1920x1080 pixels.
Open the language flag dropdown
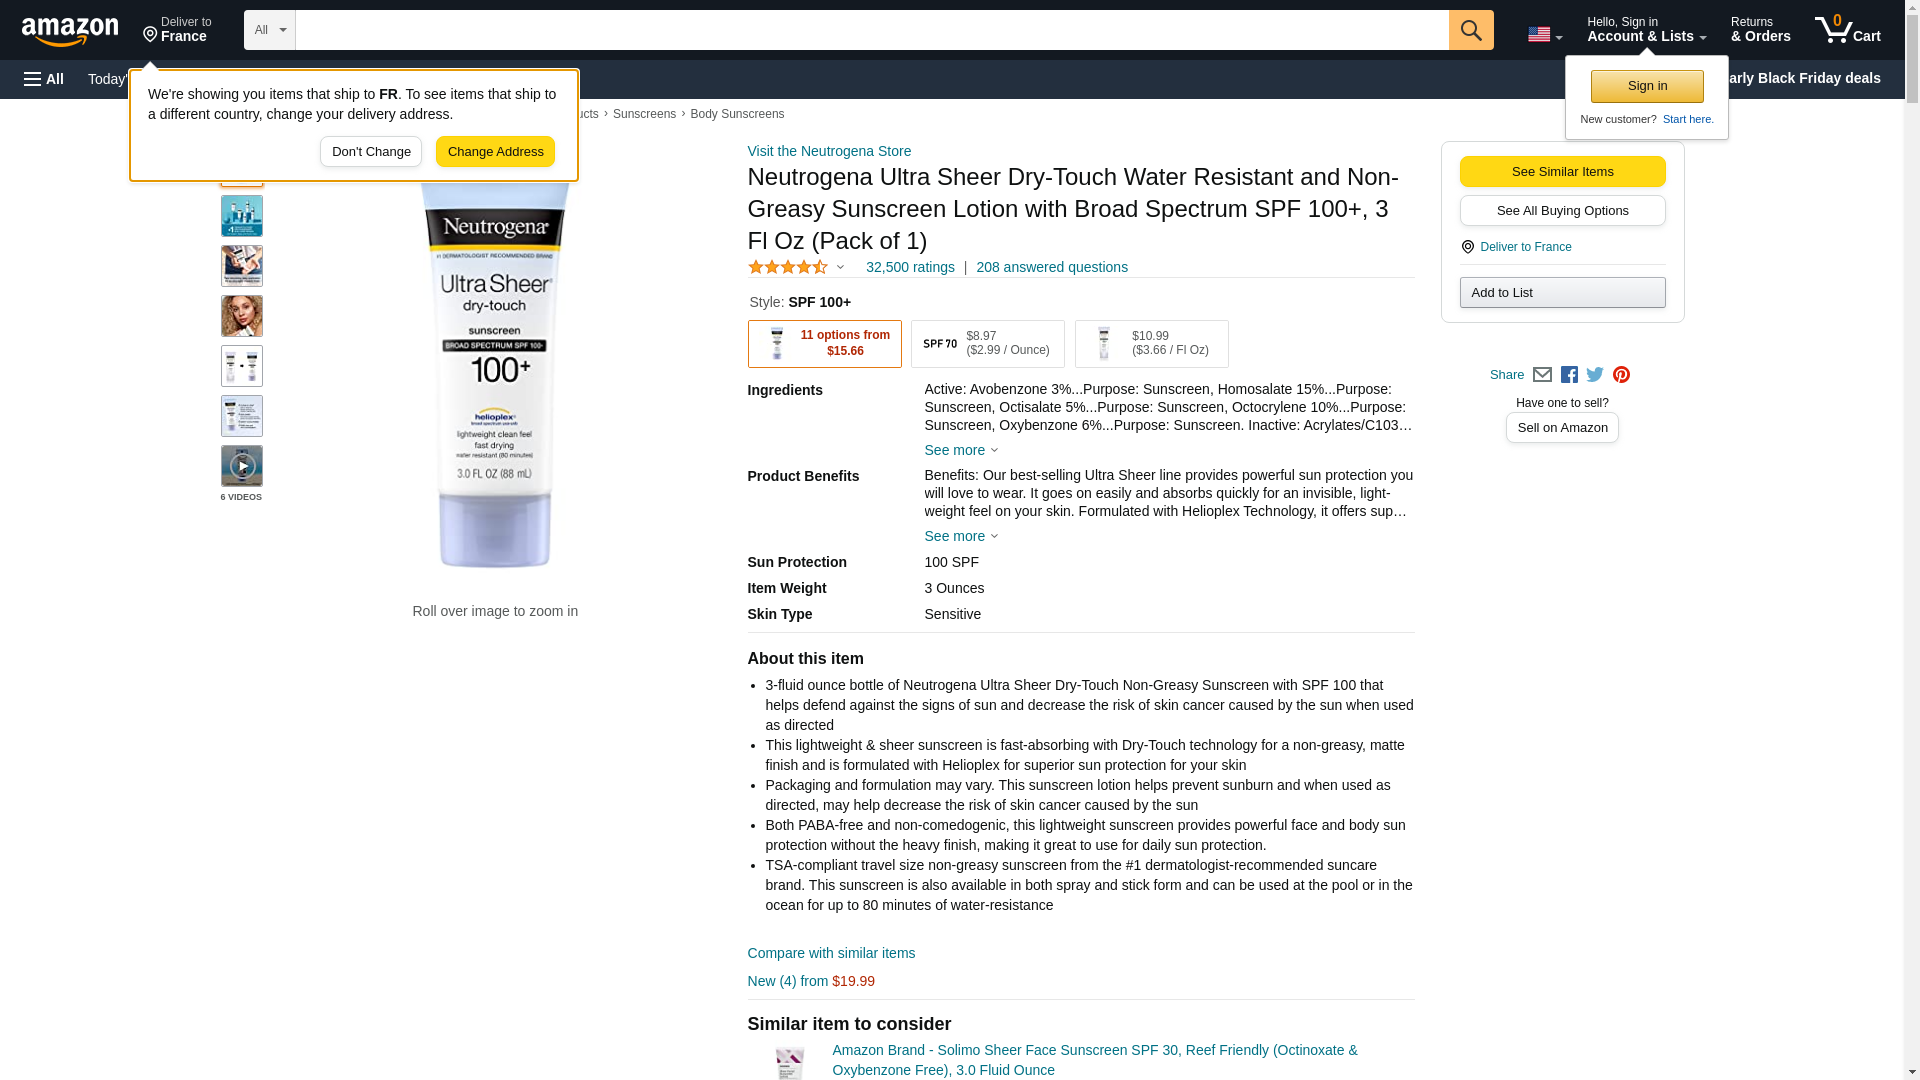coord(1544,34)
